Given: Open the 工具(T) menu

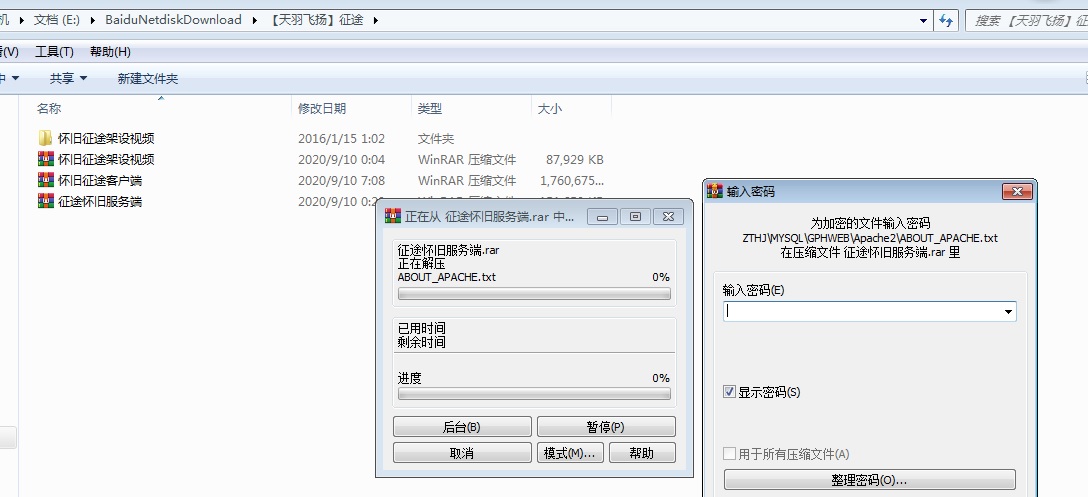Looking at the screenshot, I should tap(54, 52).
